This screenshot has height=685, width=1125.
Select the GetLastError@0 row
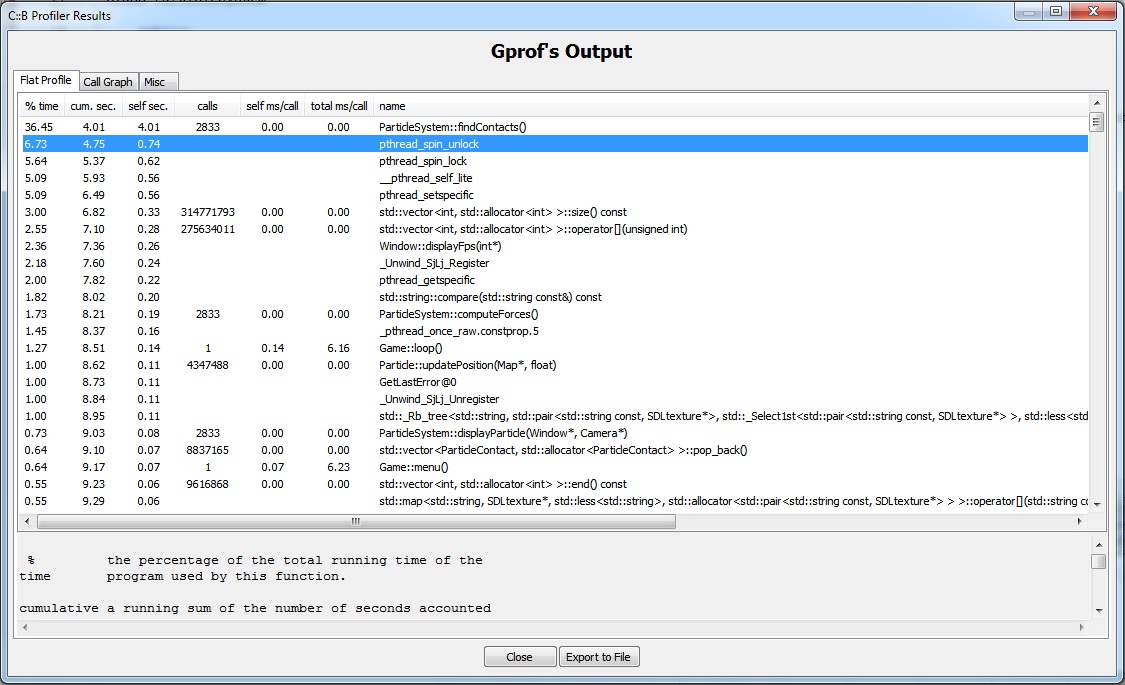[x=555, y=382]
